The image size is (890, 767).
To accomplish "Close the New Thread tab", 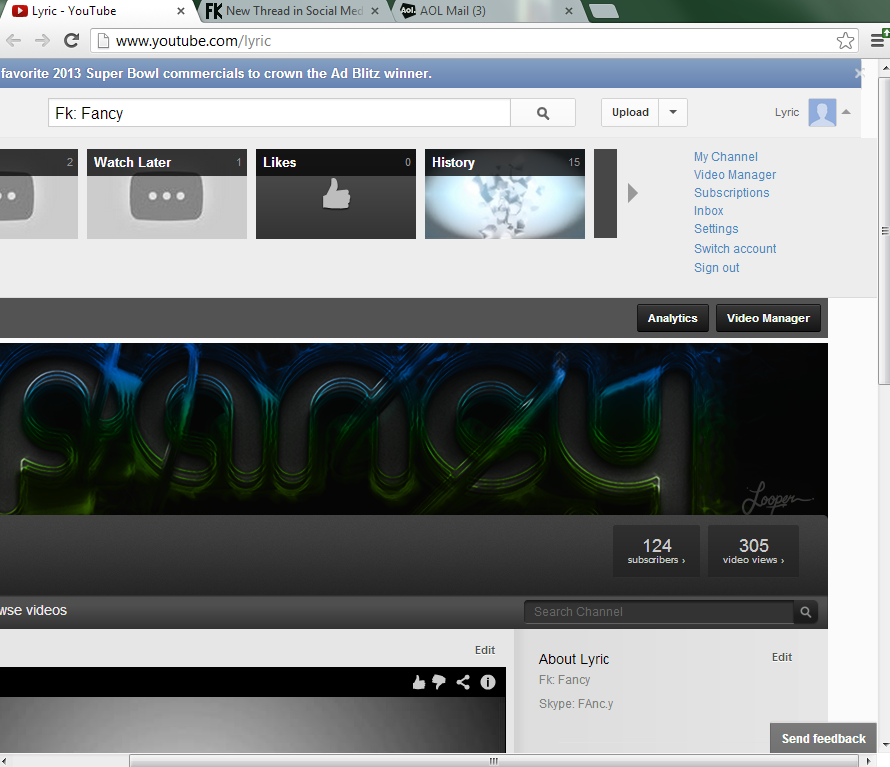I will tap(375, 11).
